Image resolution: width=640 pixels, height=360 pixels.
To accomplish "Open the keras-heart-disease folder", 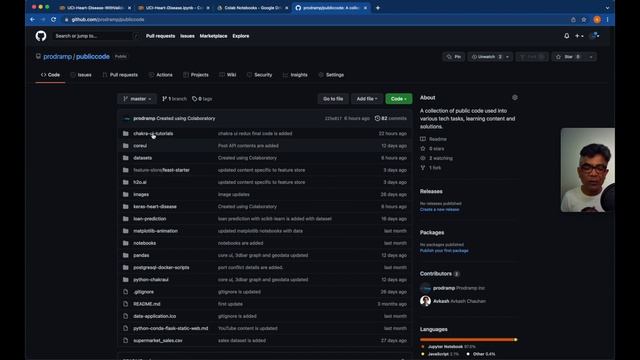I will coord(155,207).
